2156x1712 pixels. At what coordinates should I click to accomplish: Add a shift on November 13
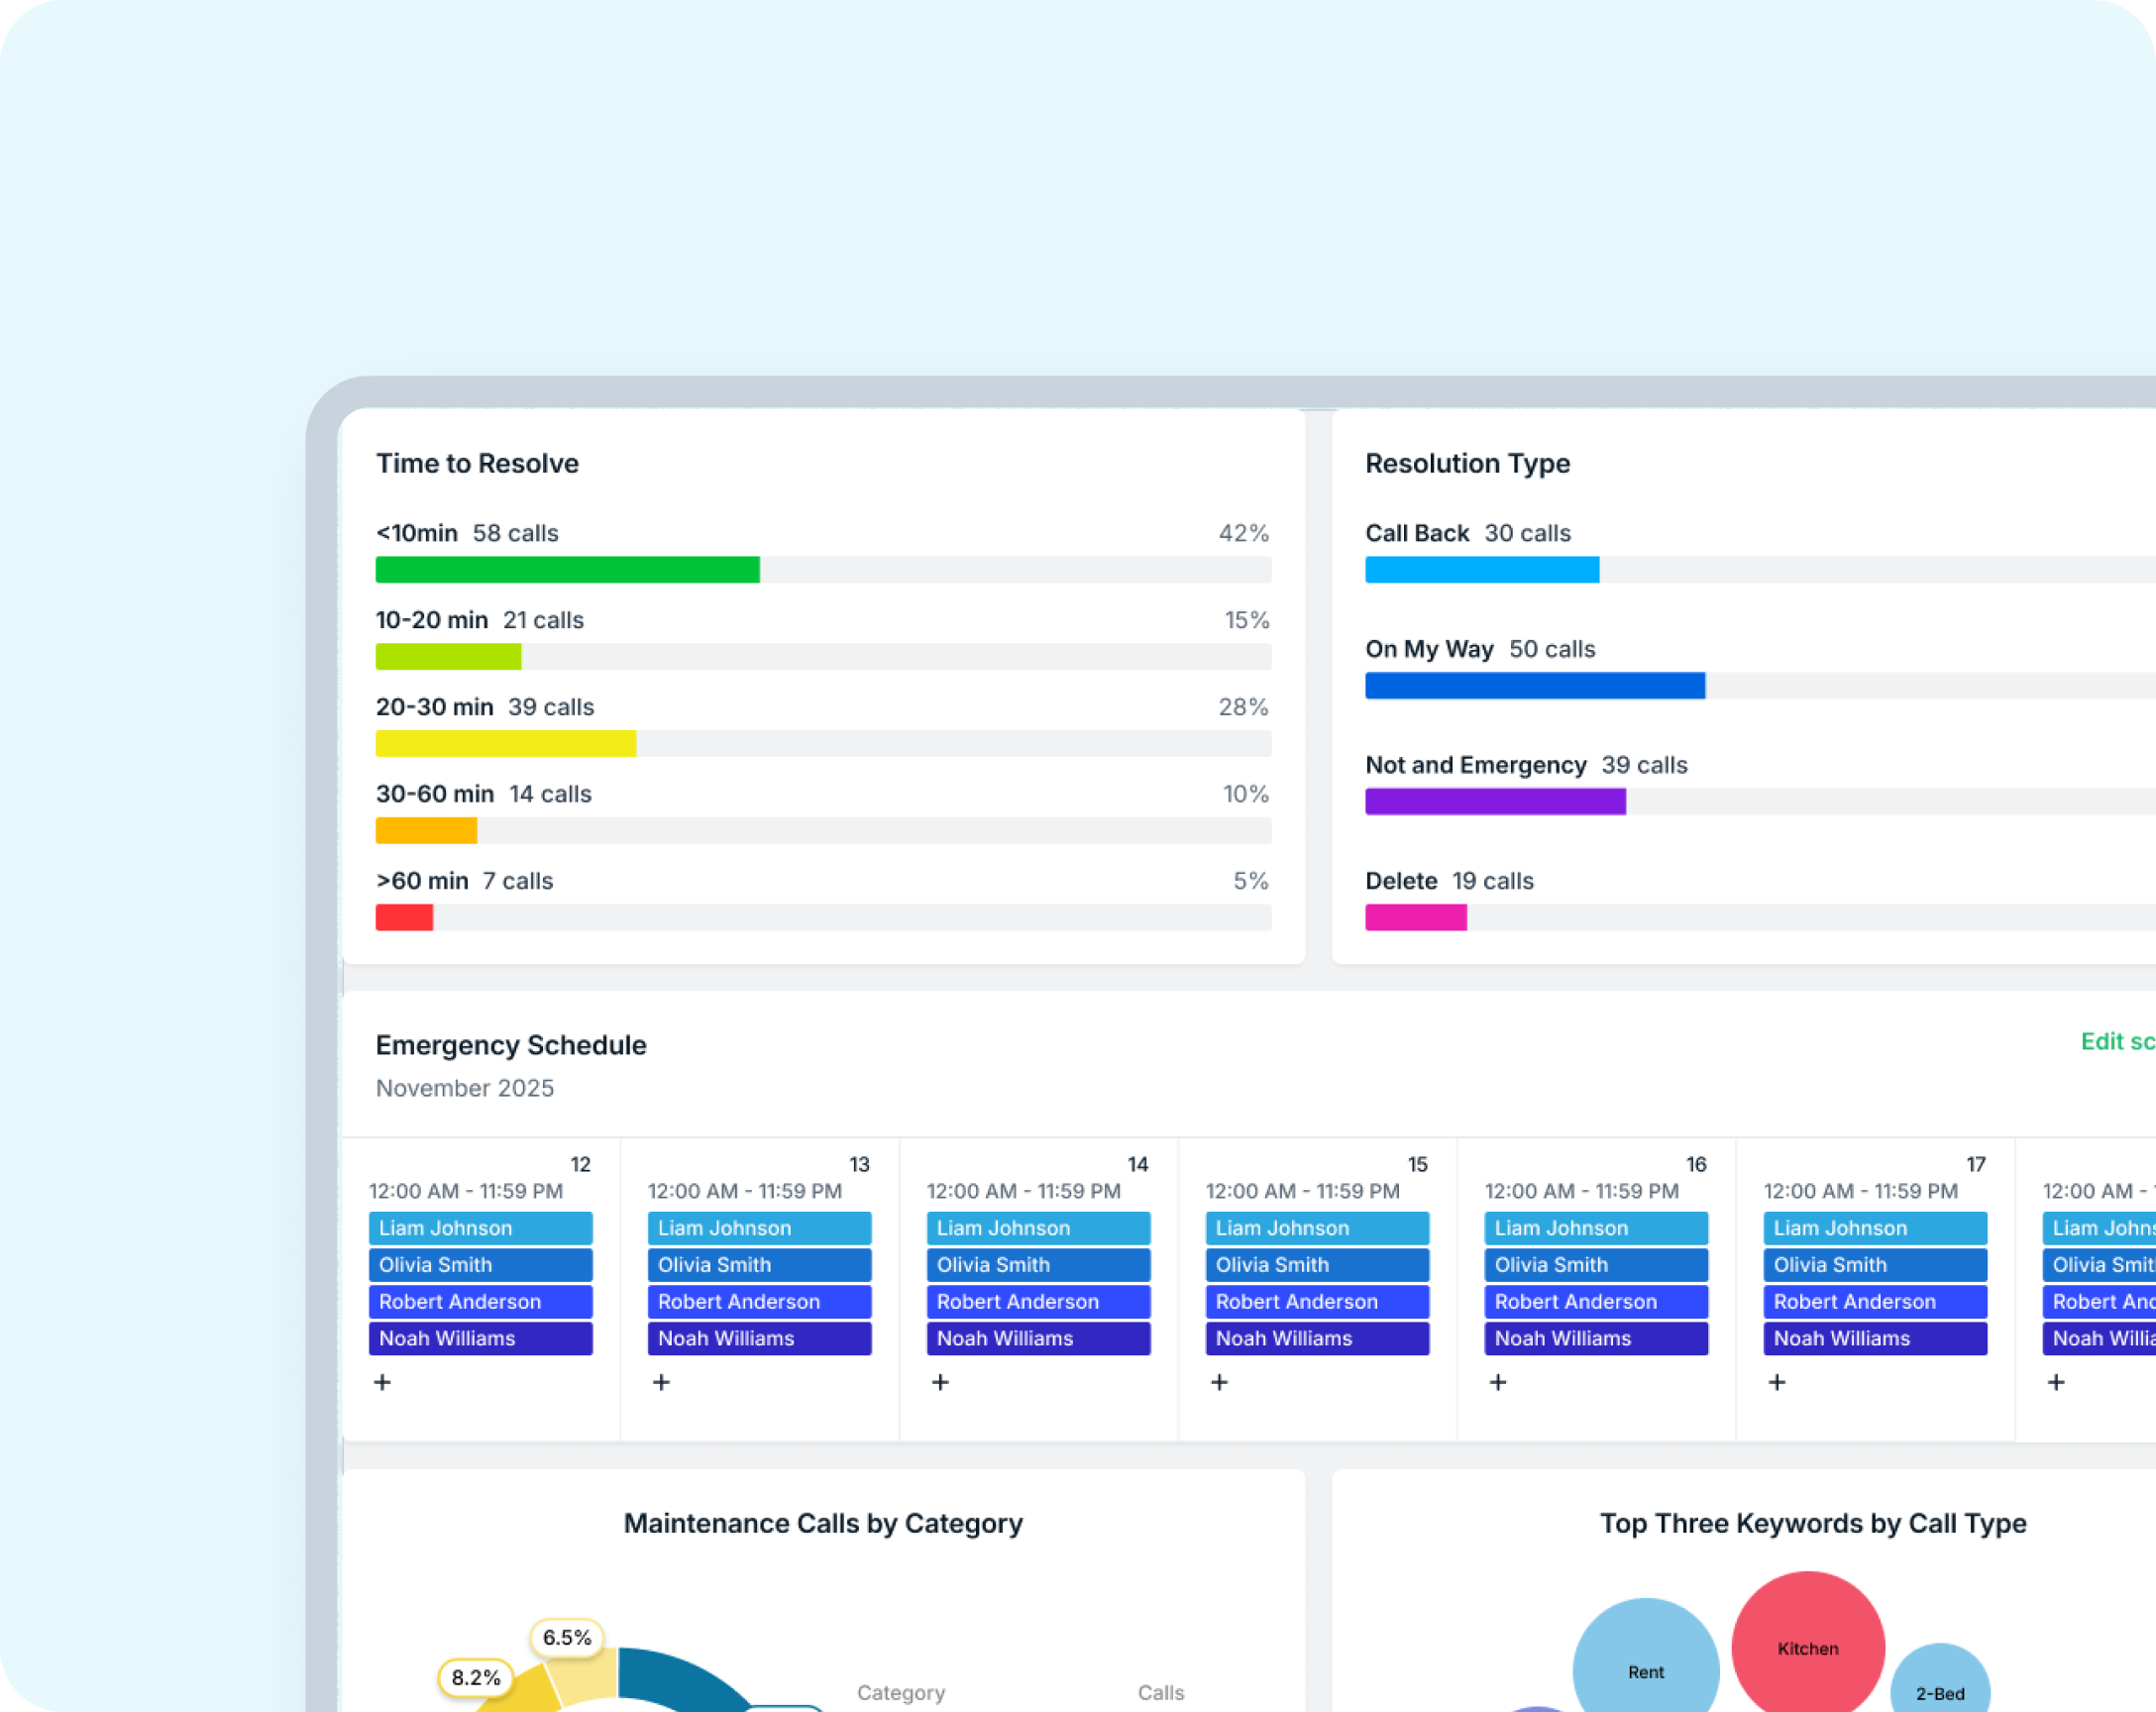click(661, 1382)
